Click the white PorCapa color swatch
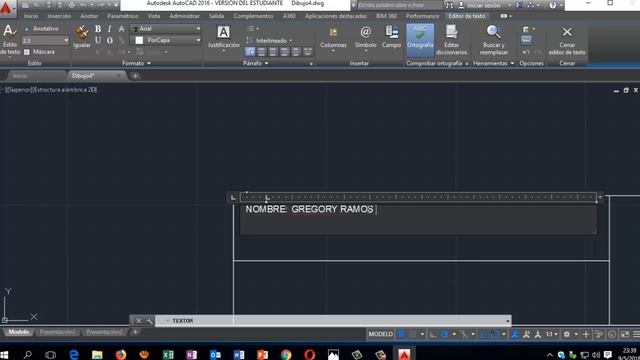640x360 pixels. [x=139, y=40]
